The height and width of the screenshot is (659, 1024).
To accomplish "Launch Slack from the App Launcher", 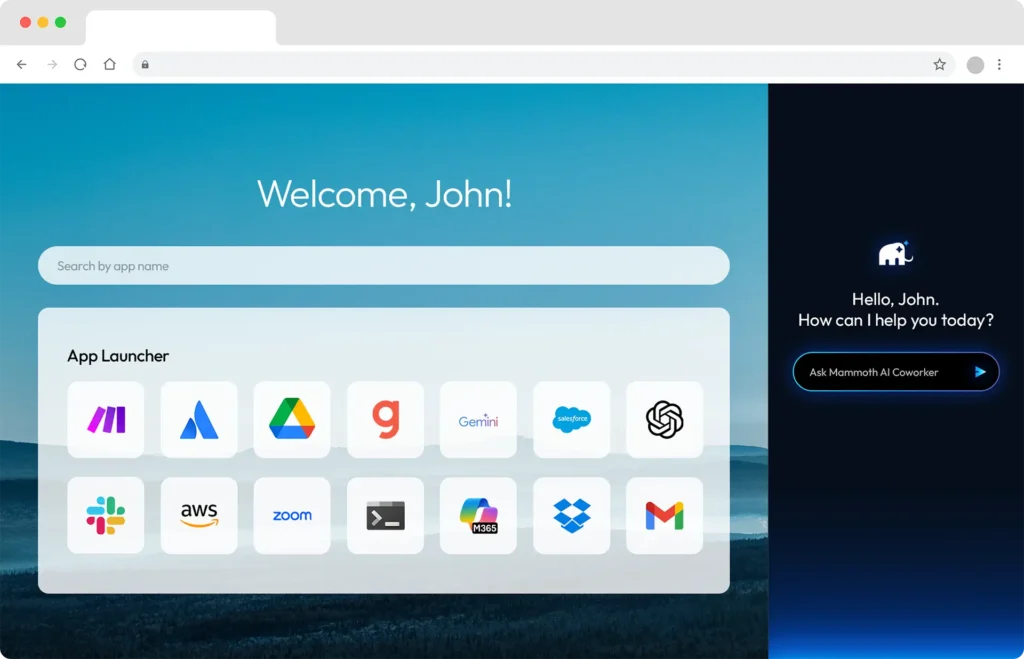I will point(106,516).
